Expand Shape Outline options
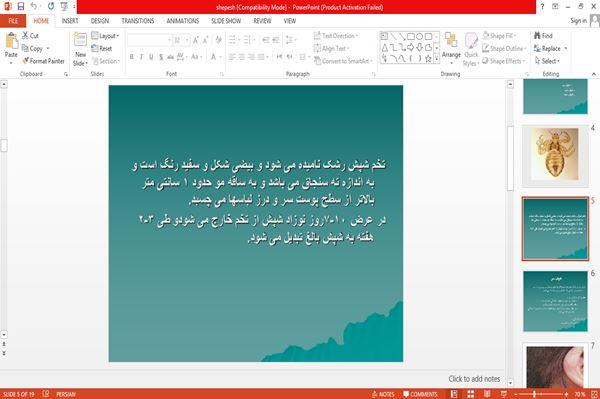Image resolution: width=600 pixels, height=399 pixels. (x=504, y=48)
